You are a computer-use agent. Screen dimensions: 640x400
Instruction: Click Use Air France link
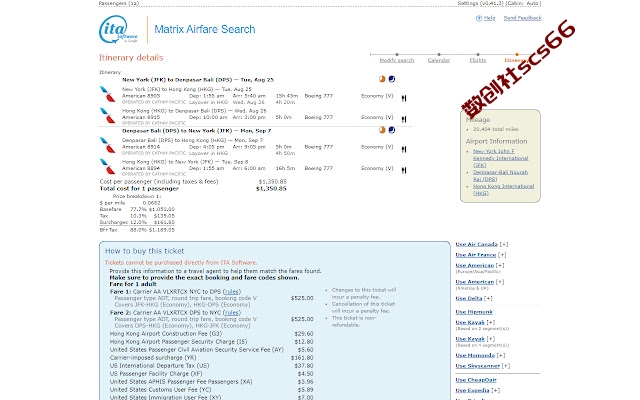coord(476,255)
